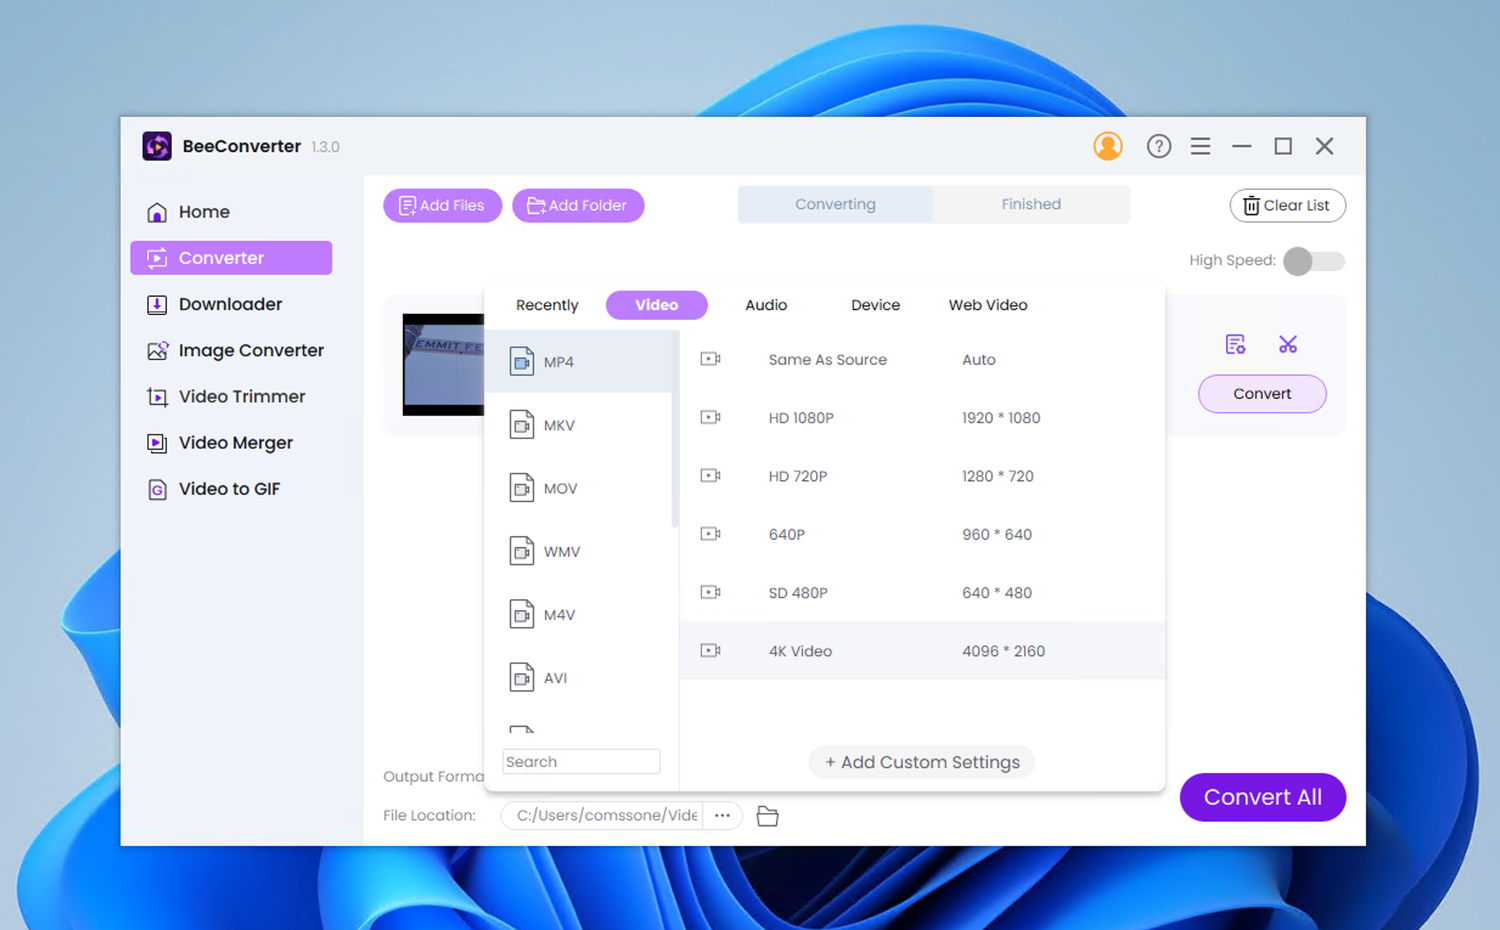This screenshot has width=1500, height=930.
Task: Click the Convert button for the video
Action: pos(1262,394)
